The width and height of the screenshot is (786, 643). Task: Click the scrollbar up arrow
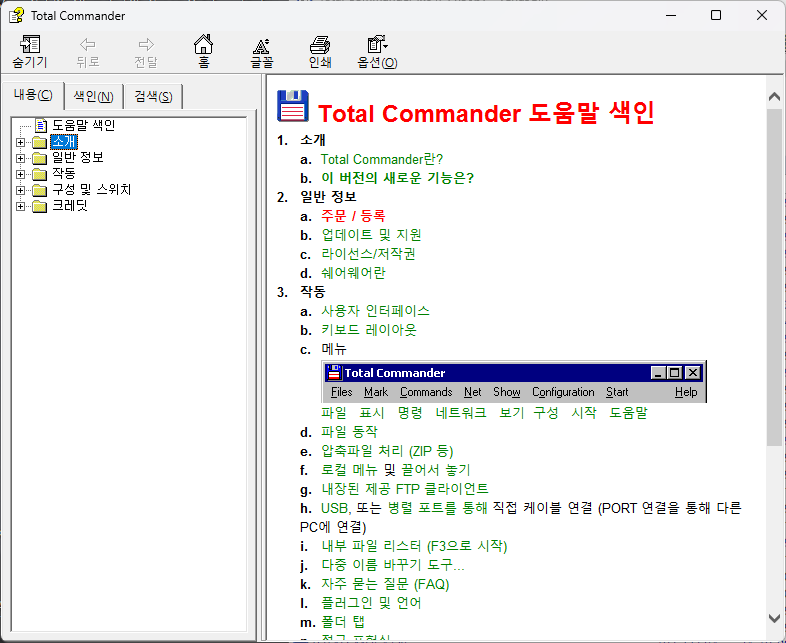pos(774,97)
